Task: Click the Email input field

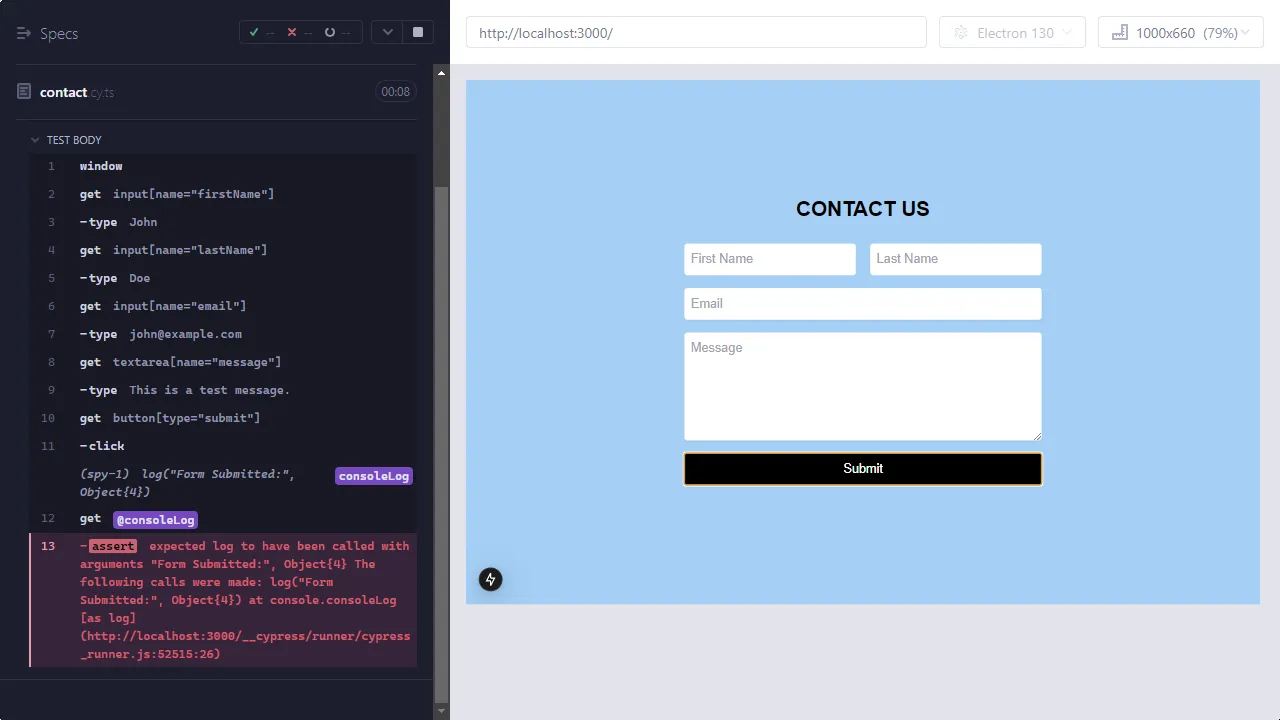Action: pos(863,304)
